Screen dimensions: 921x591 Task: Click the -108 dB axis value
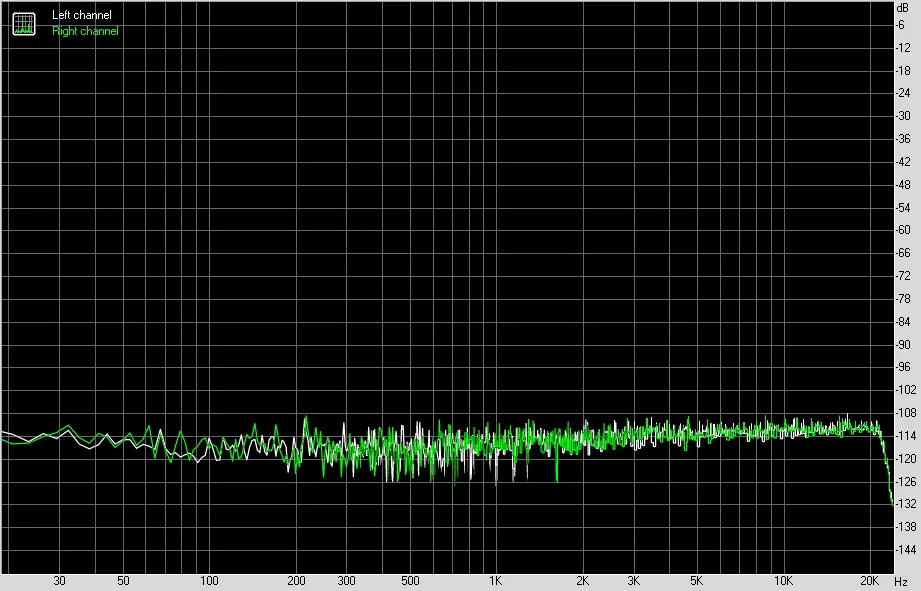(x=905, y=412)
